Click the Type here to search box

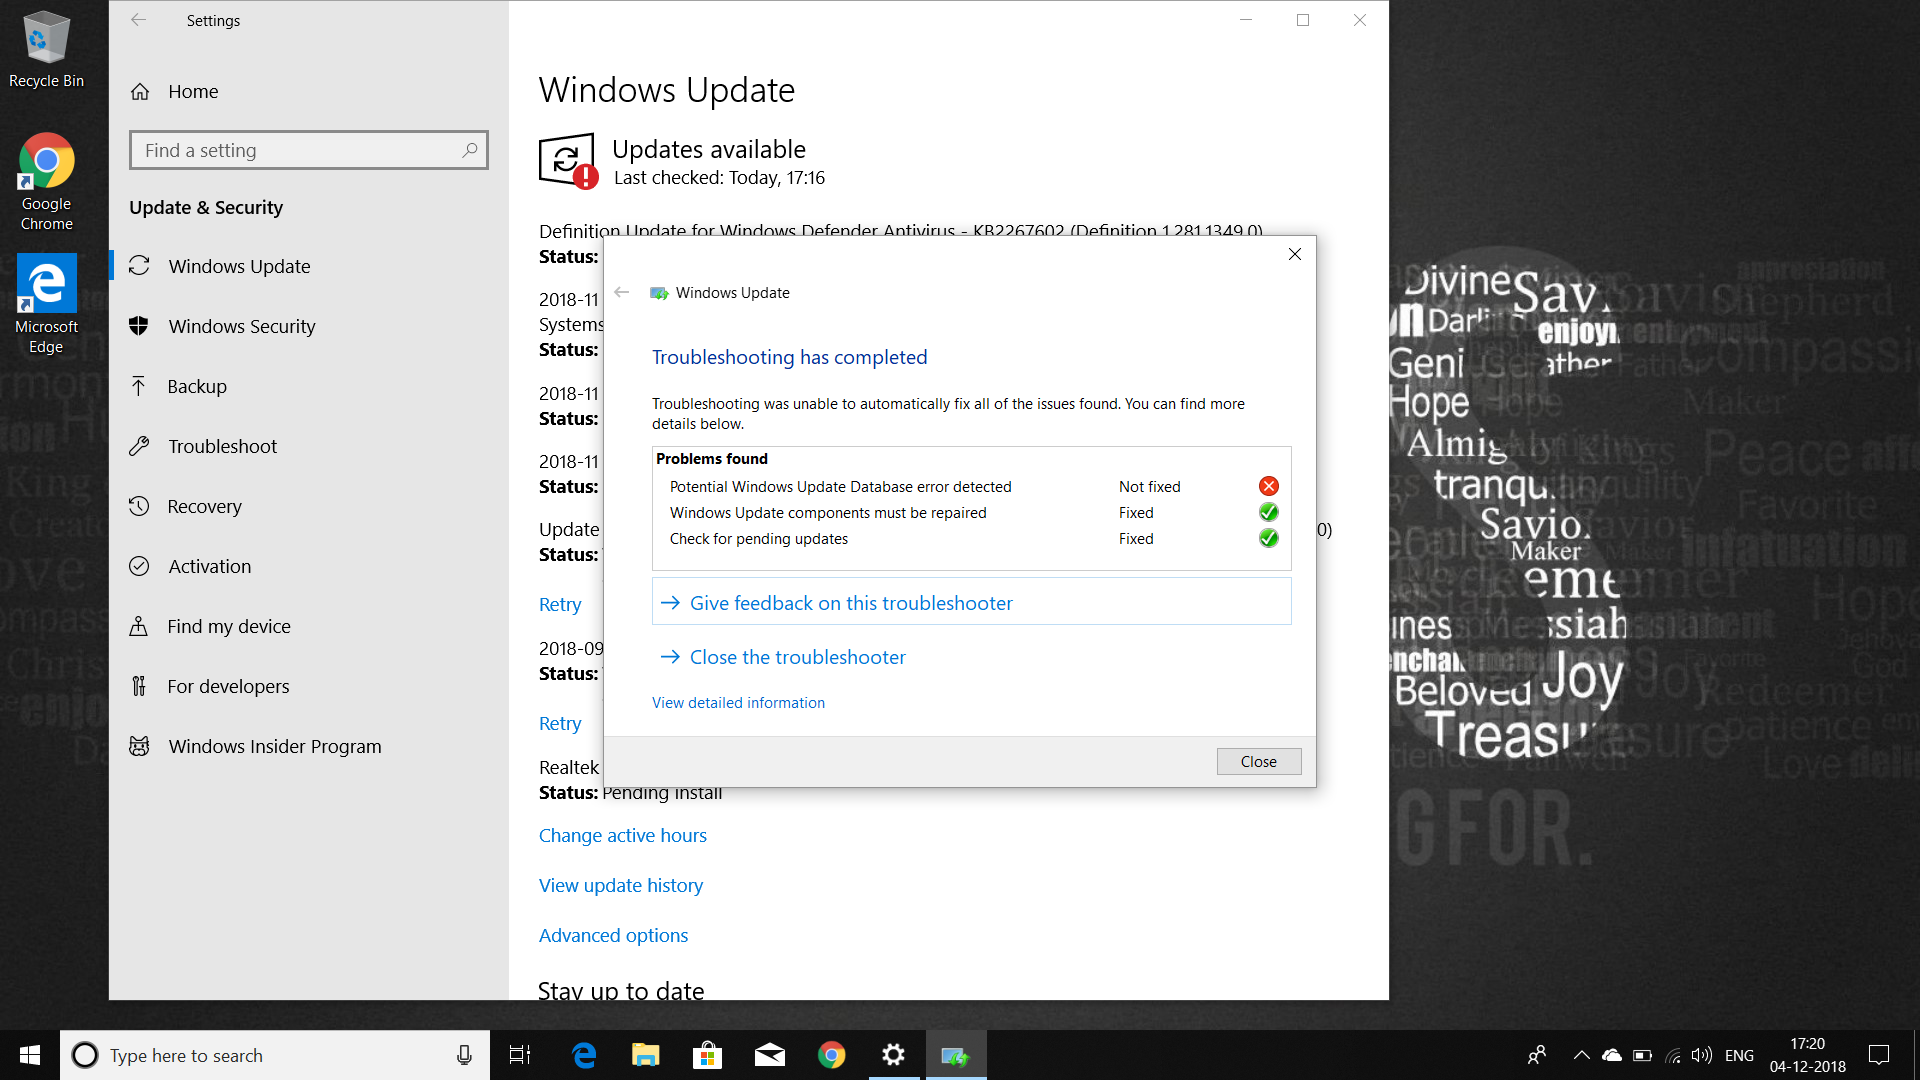(x=275, y=1055)
